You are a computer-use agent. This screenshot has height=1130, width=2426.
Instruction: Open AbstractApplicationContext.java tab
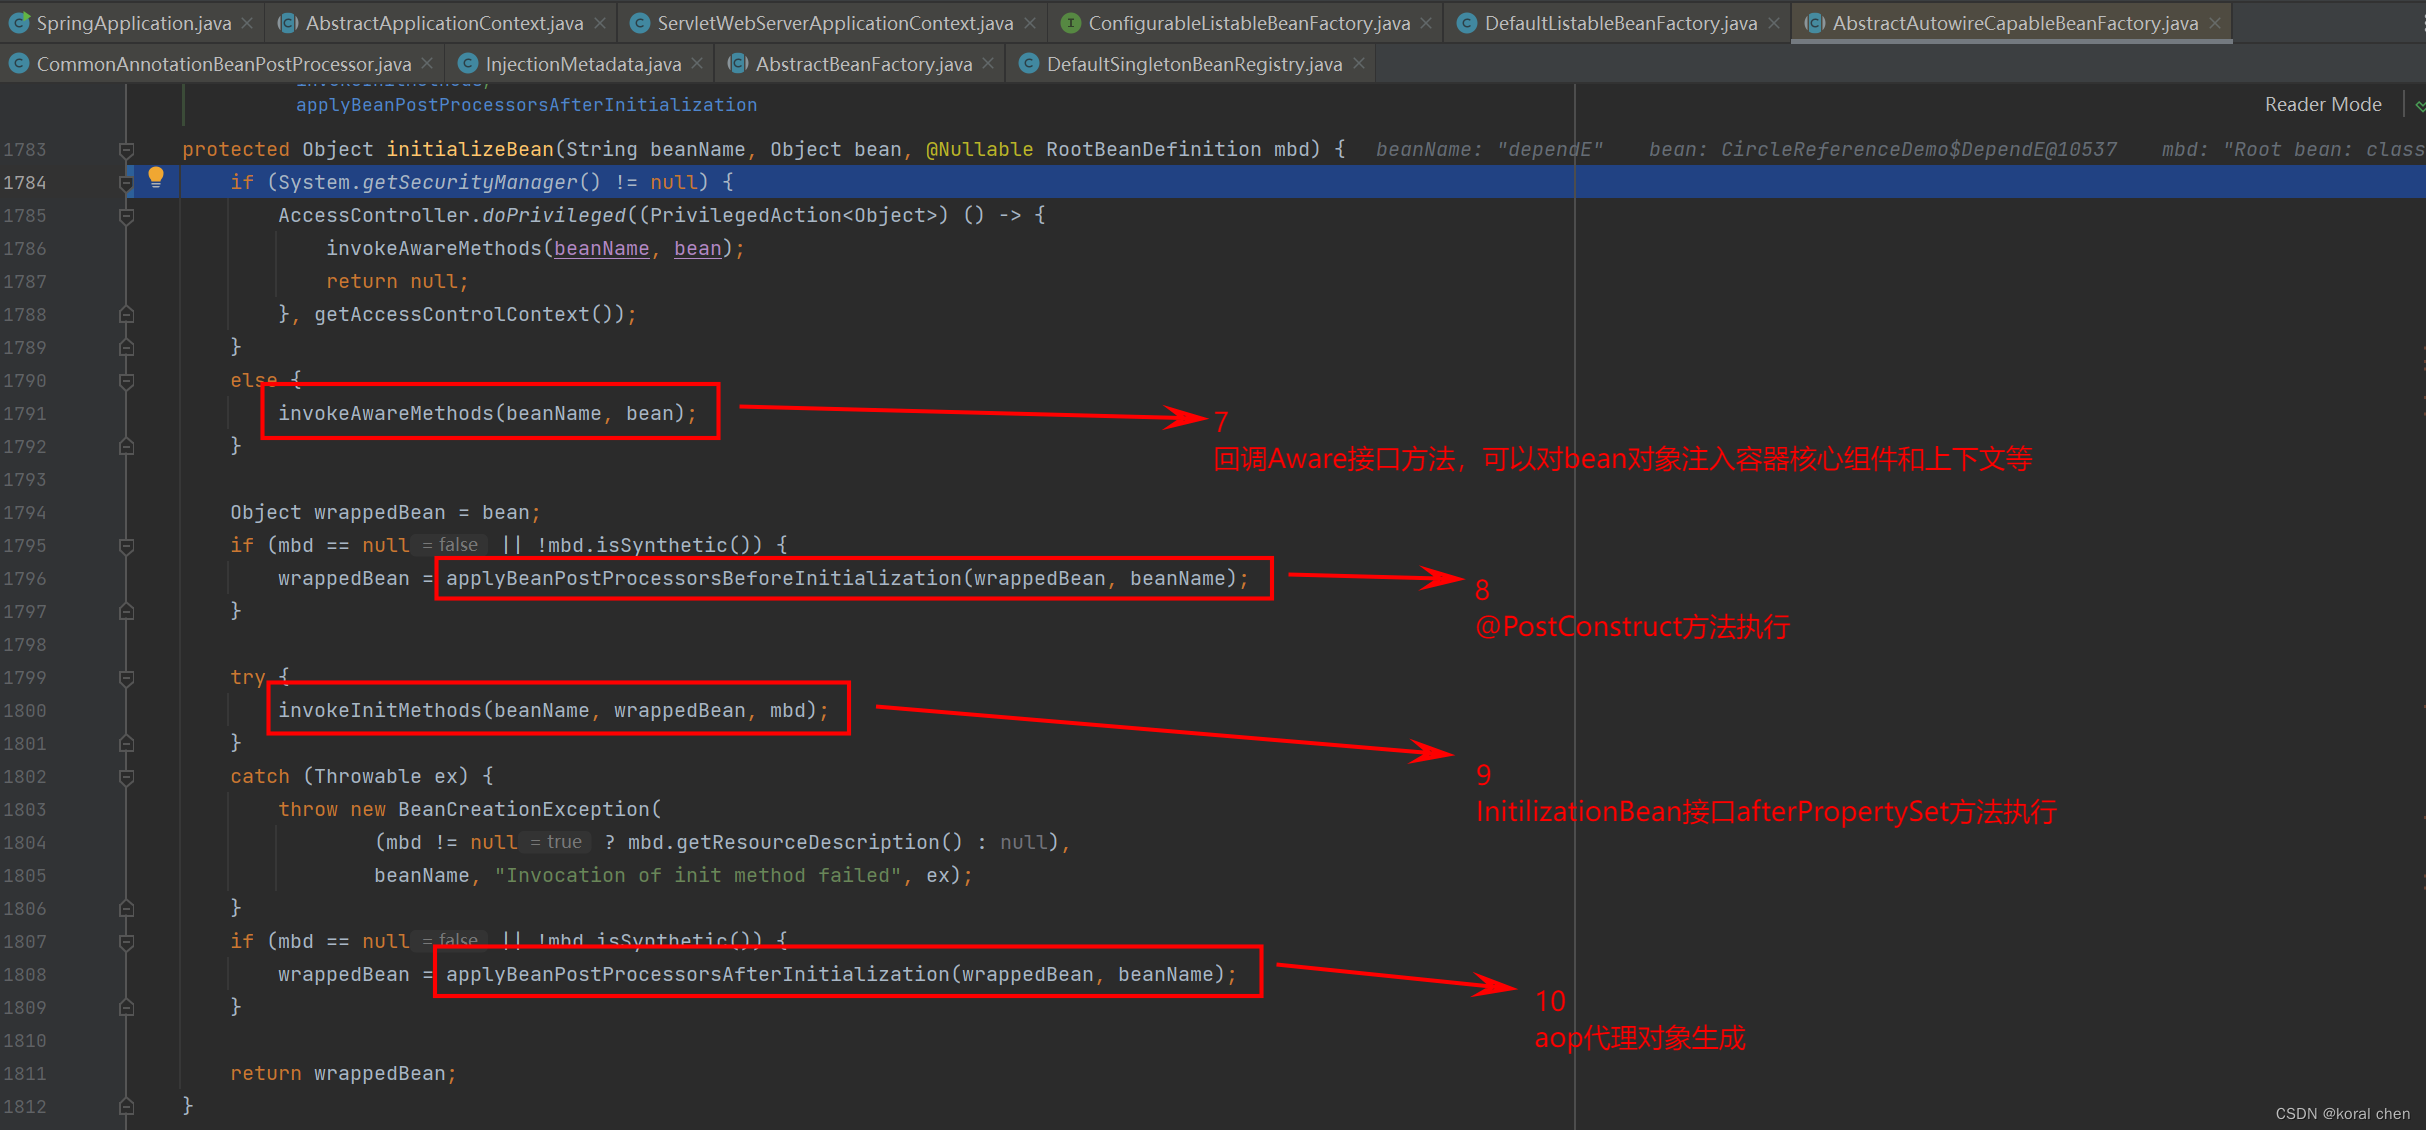click(x=444, y=23)
